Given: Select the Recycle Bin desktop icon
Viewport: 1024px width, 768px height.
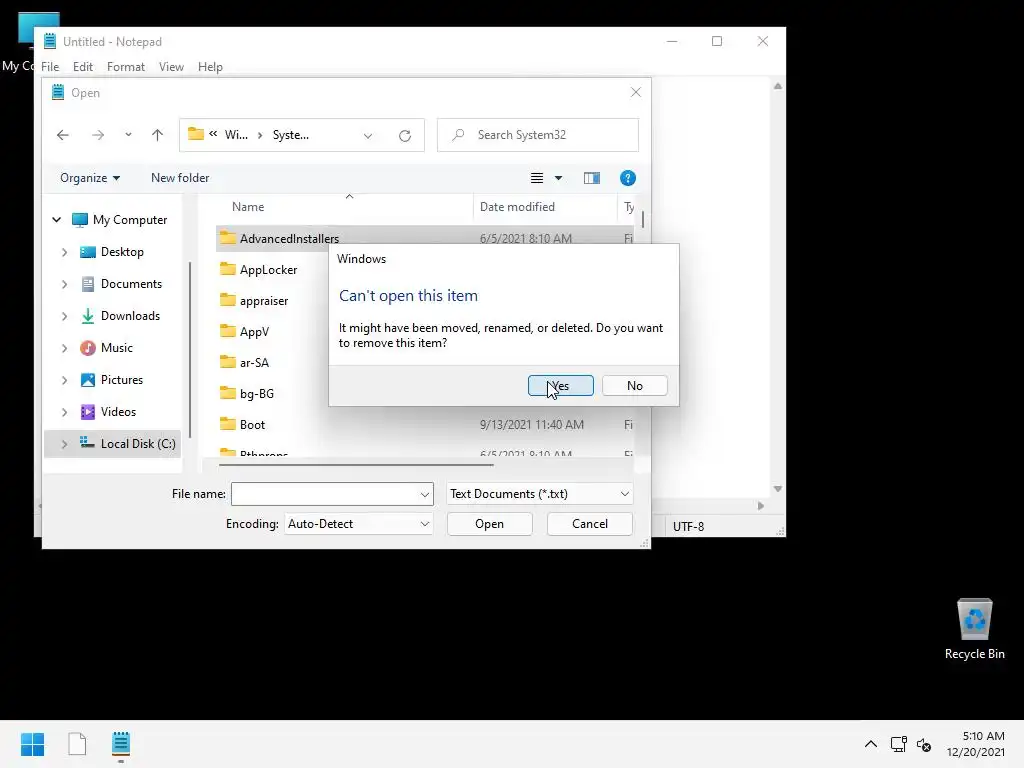Looking at the screenshot, I should pyautogui.click(x=974, y=629).
